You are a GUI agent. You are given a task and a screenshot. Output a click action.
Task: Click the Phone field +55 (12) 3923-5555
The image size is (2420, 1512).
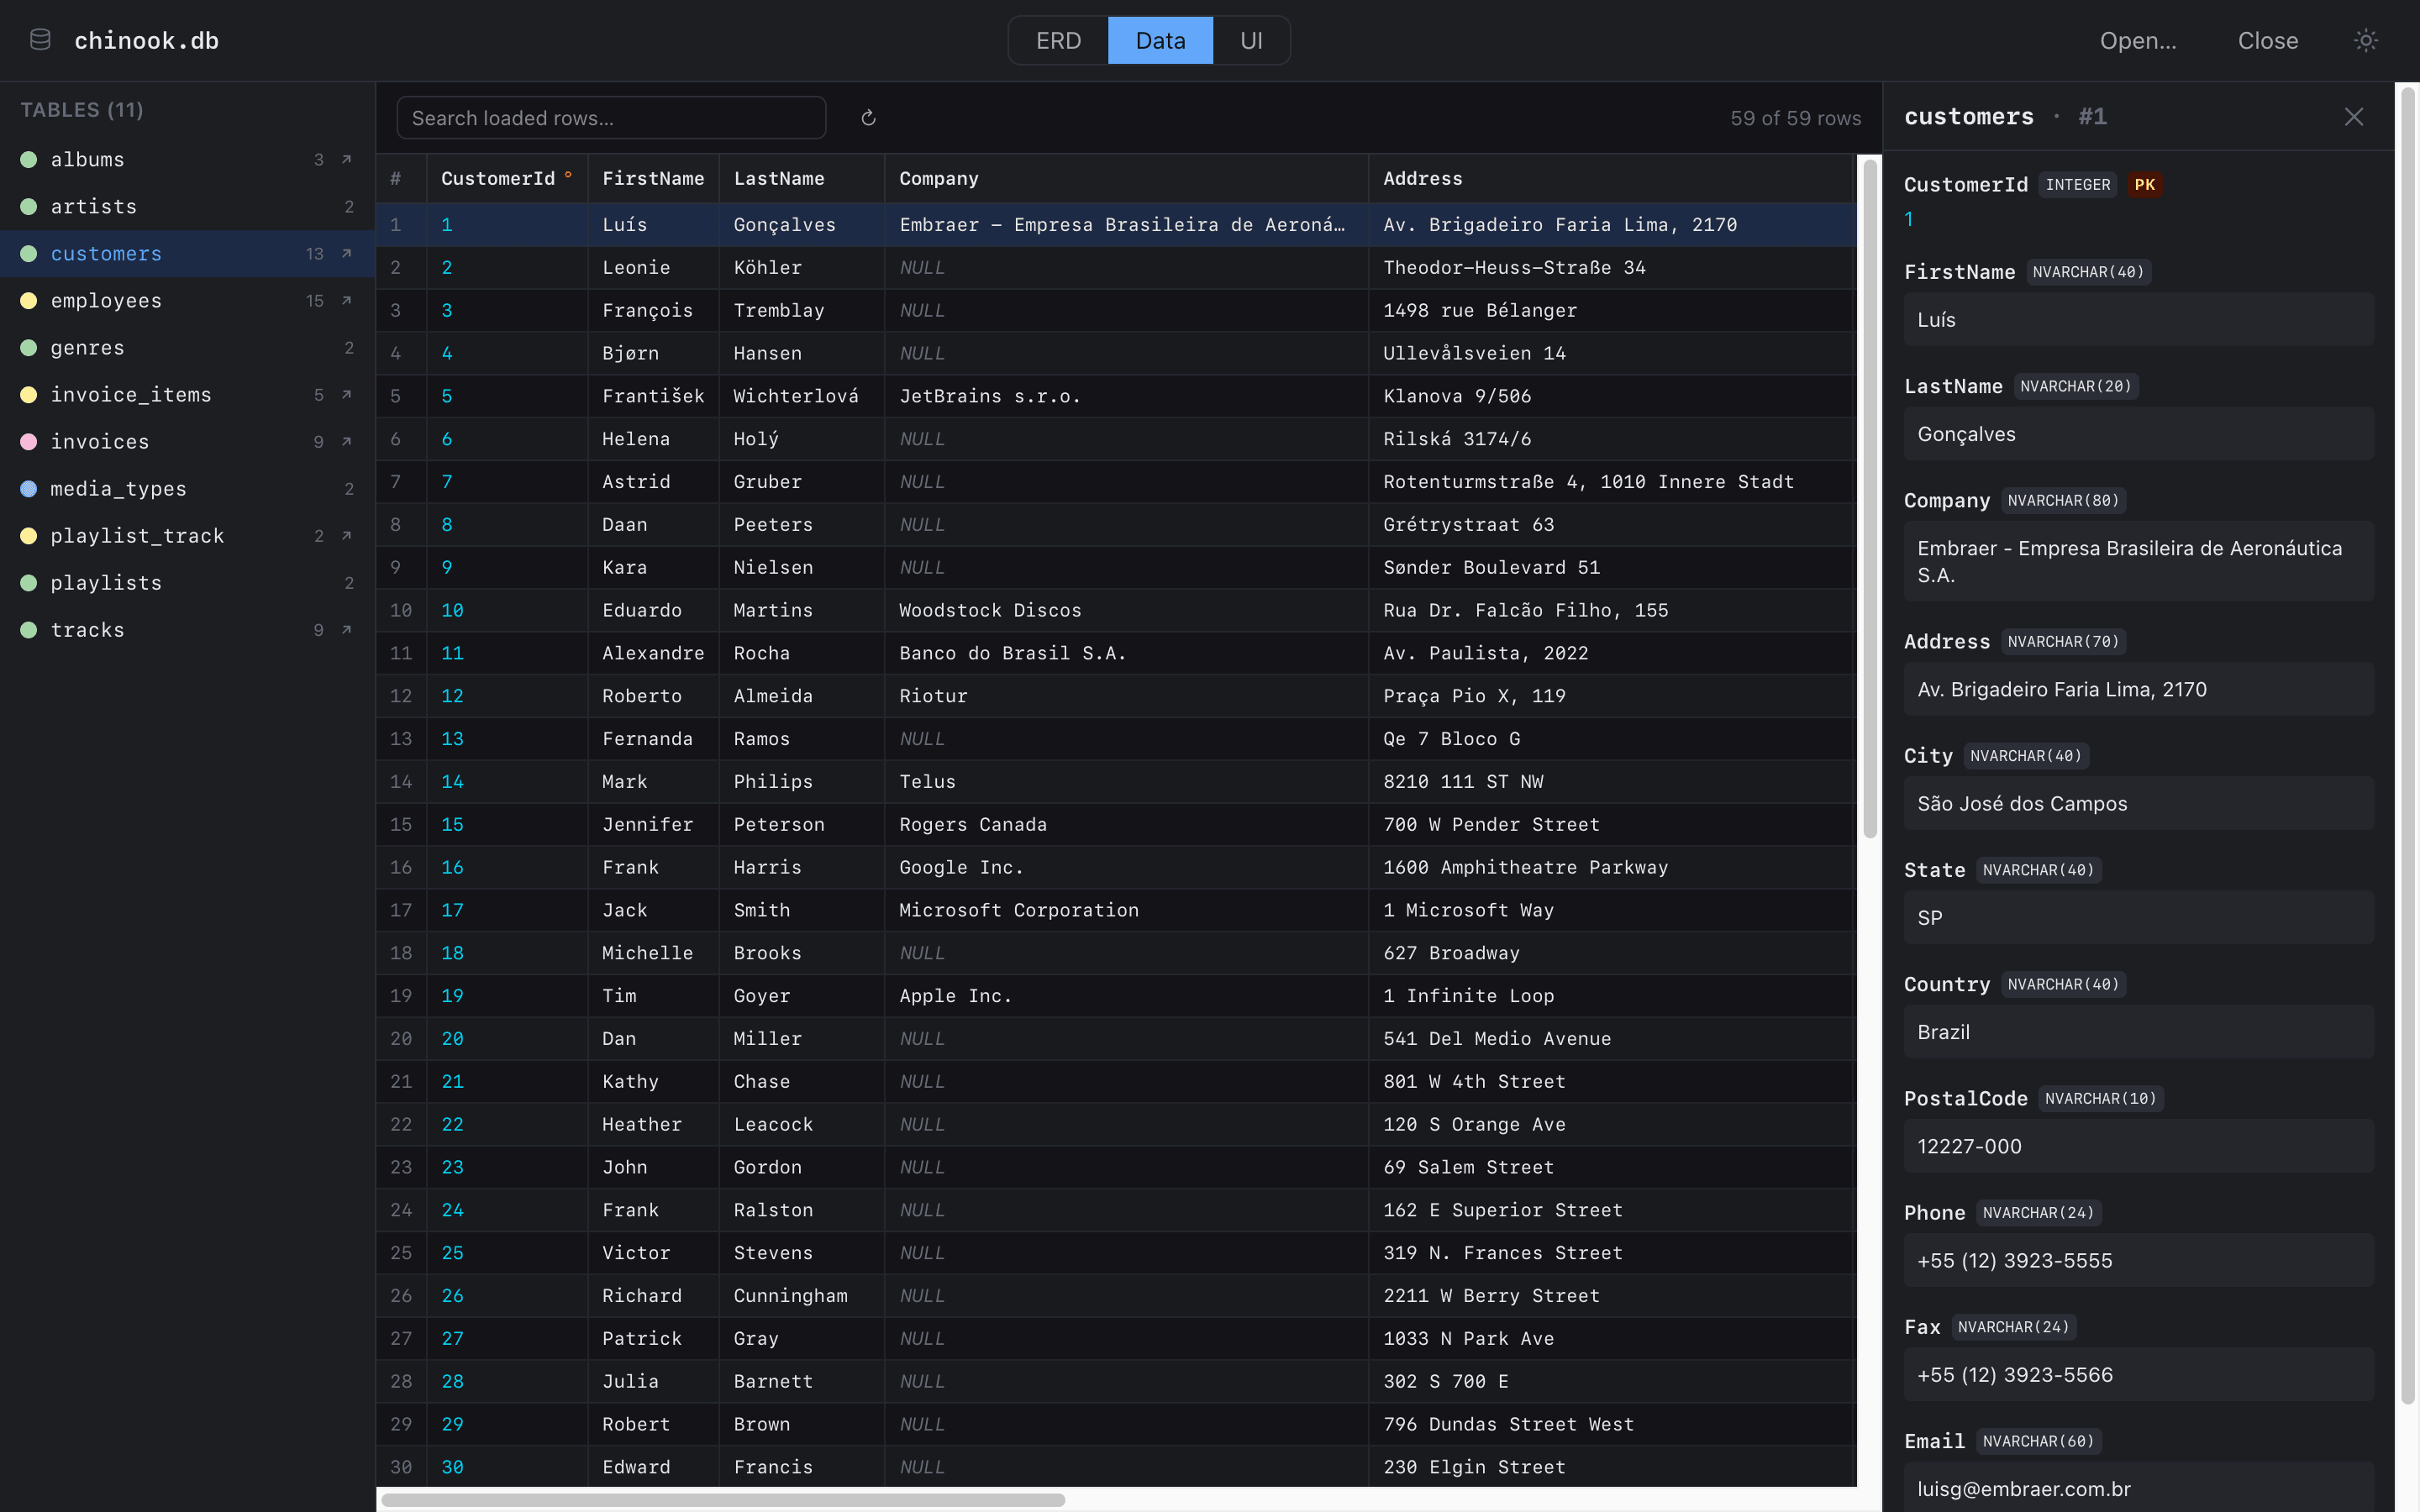point(2138,1260)
